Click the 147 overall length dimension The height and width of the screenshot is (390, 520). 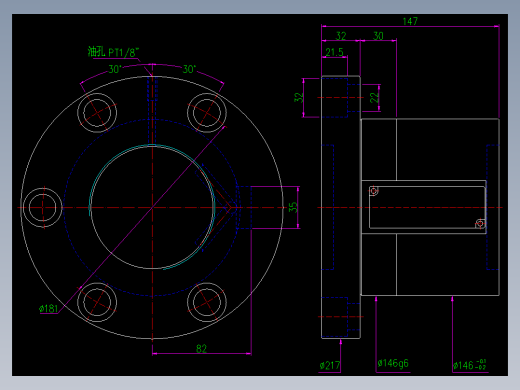[410, 21]
